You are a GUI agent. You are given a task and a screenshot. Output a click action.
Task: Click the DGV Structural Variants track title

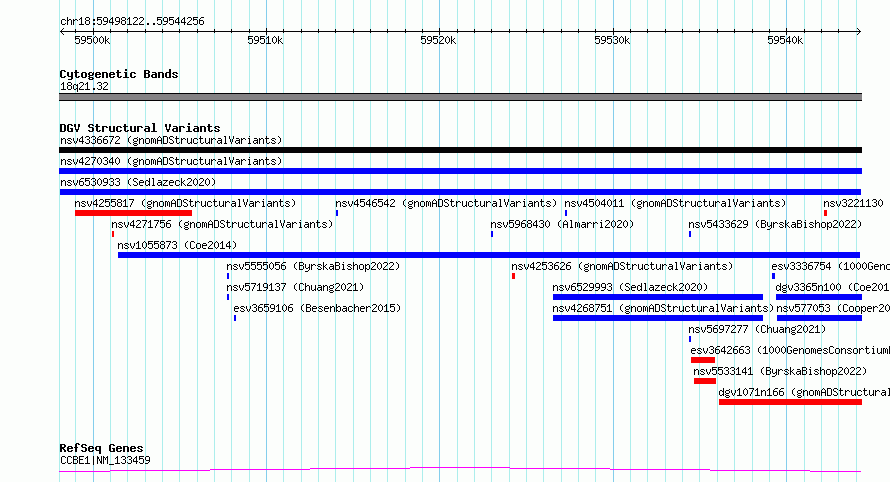coord(140,128)
